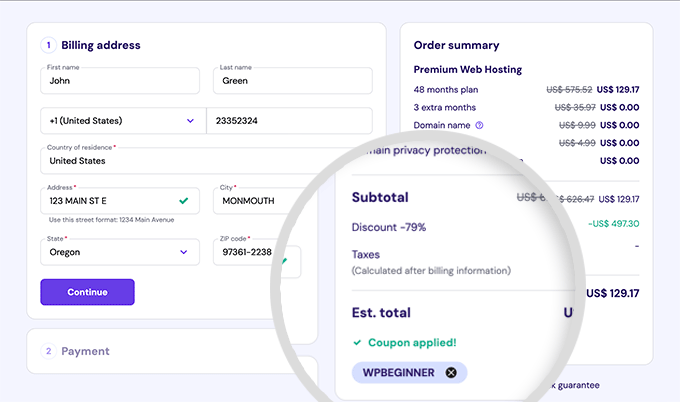Click the step 1 circle icon
680x402 pixels.
point(49,45)
